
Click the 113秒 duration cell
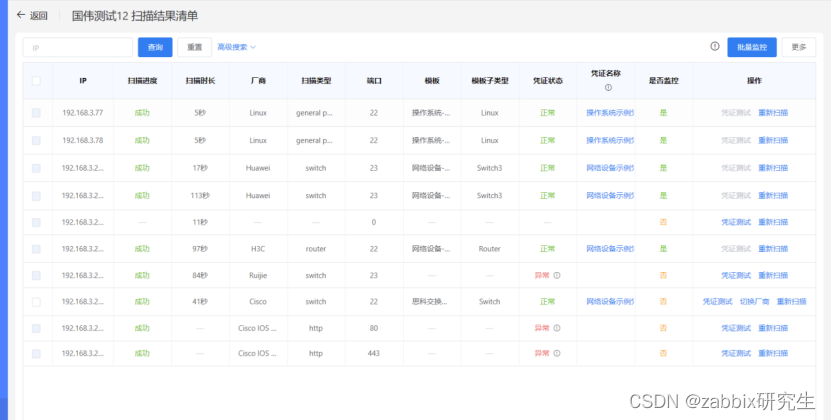click(x=200, y=196)
